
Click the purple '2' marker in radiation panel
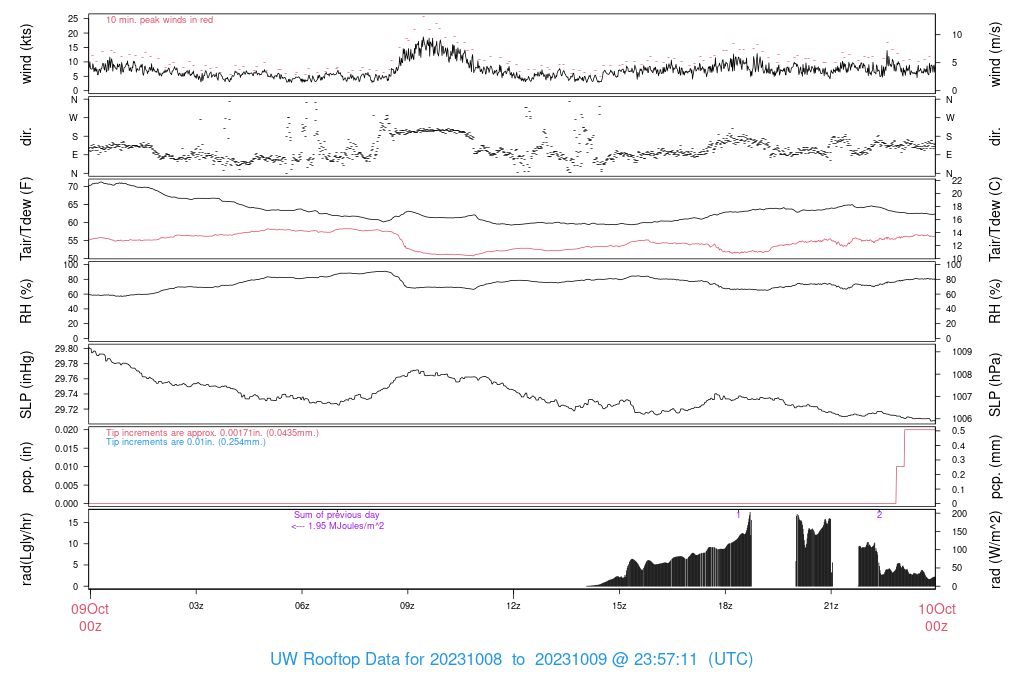coord(879,514)
